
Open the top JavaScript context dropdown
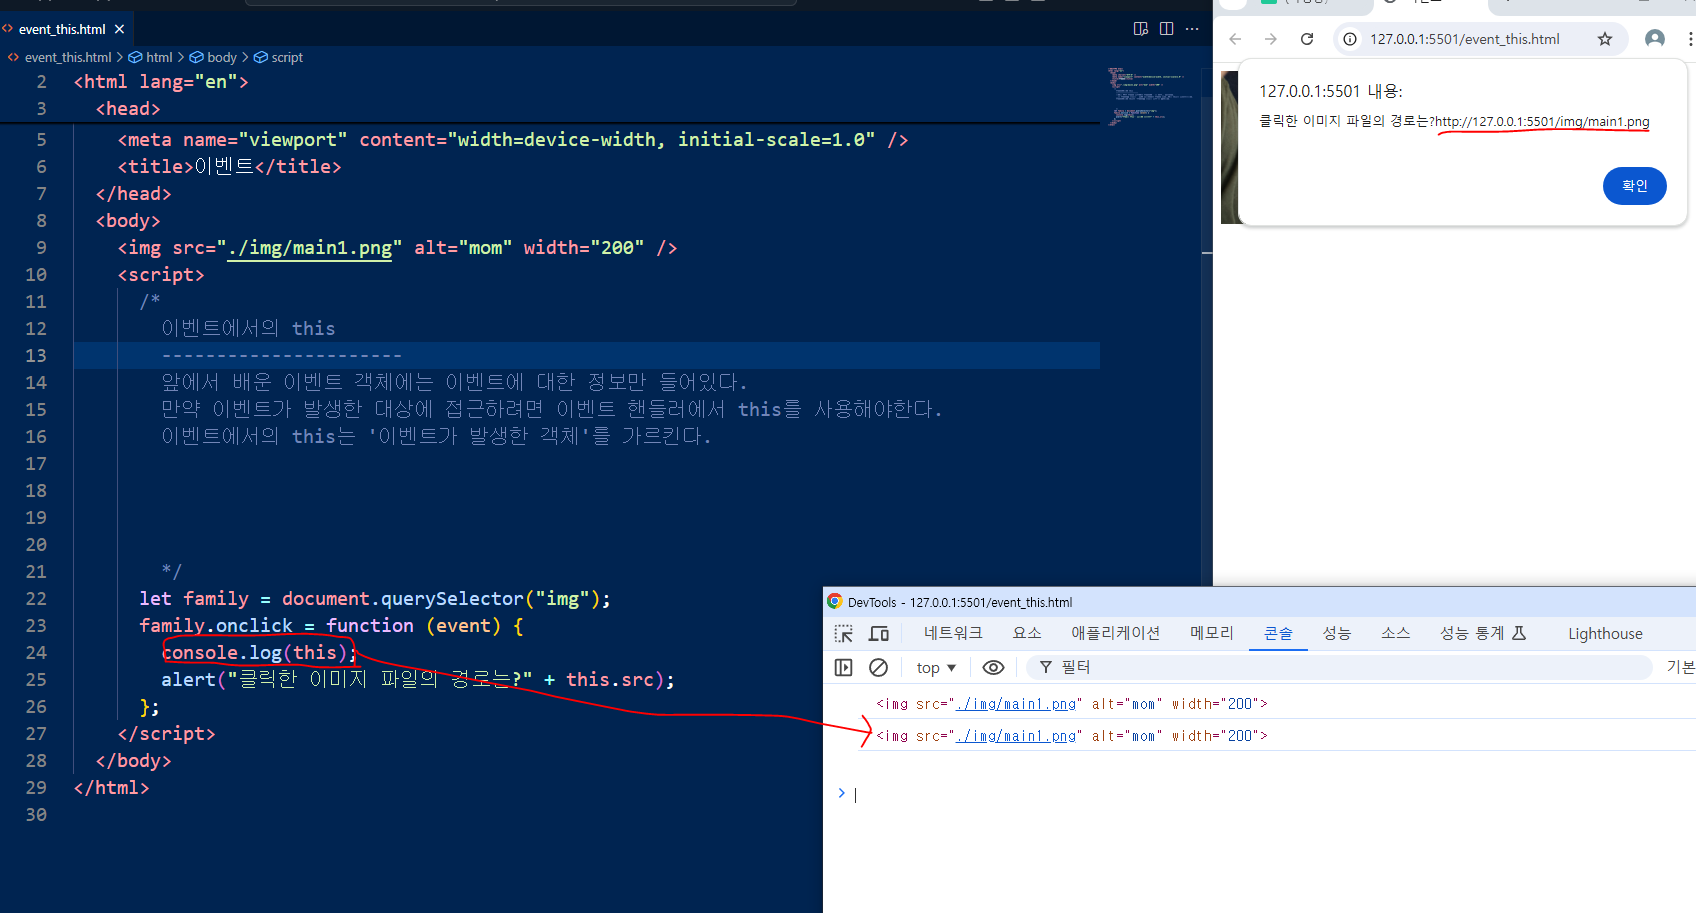936,667
